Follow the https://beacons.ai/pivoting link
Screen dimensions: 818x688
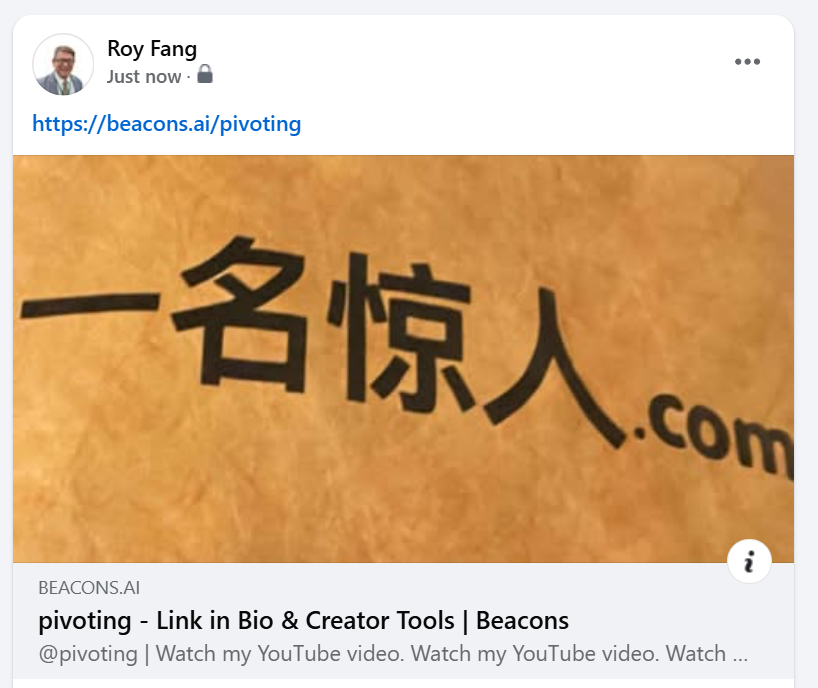click(166, 124)
